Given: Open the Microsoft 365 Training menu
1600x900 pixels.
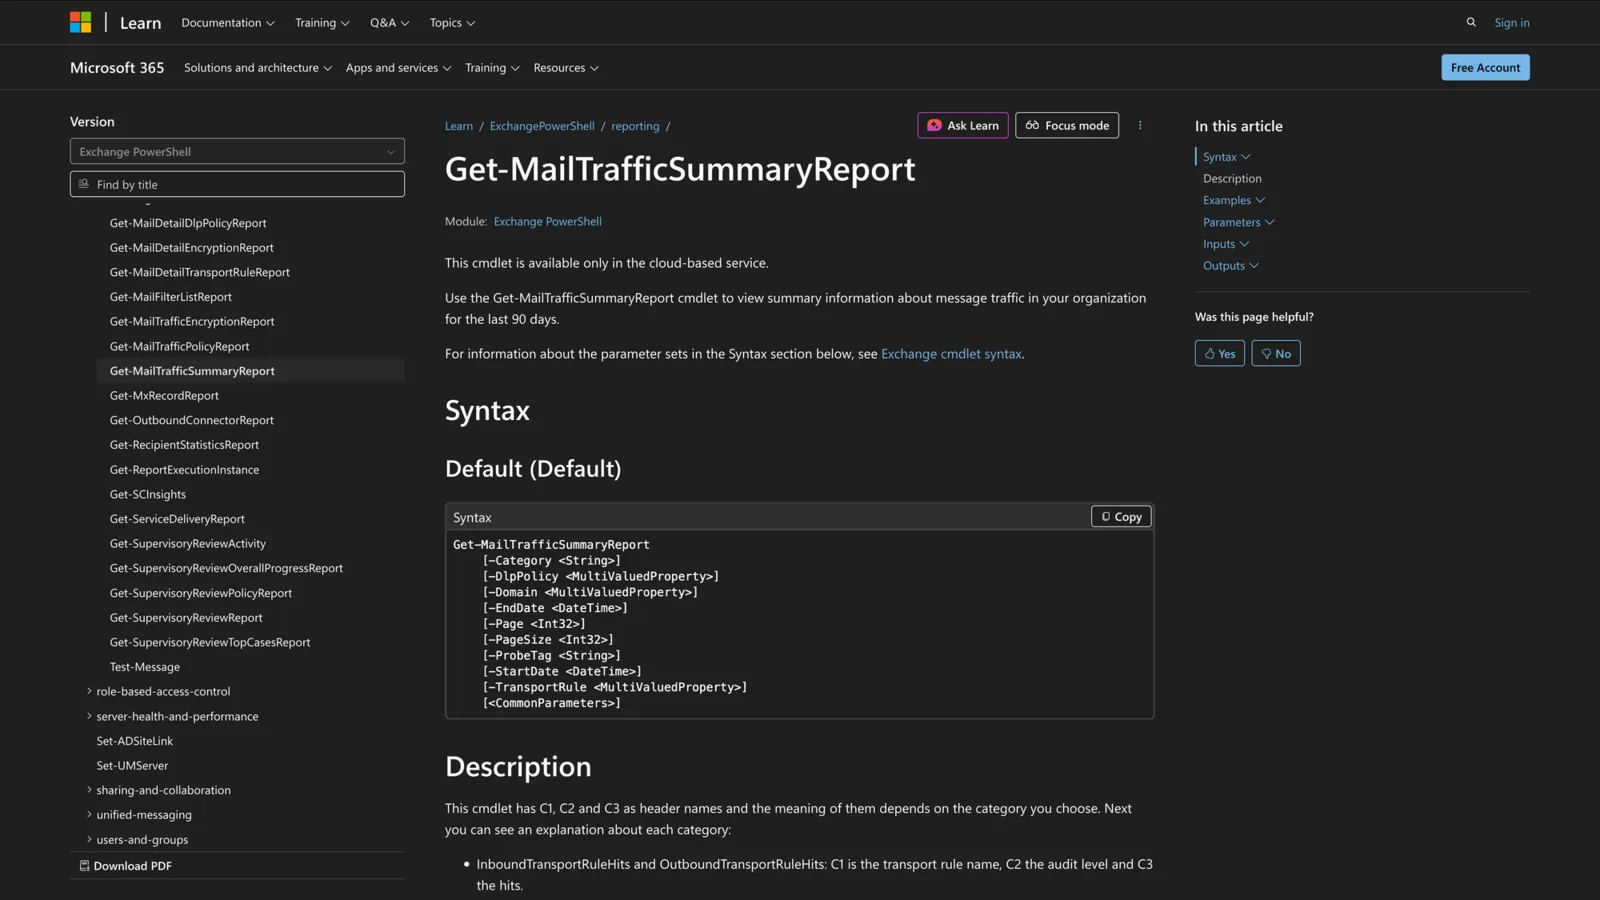Looking at the screenshot, I should [x=492, y=68].
